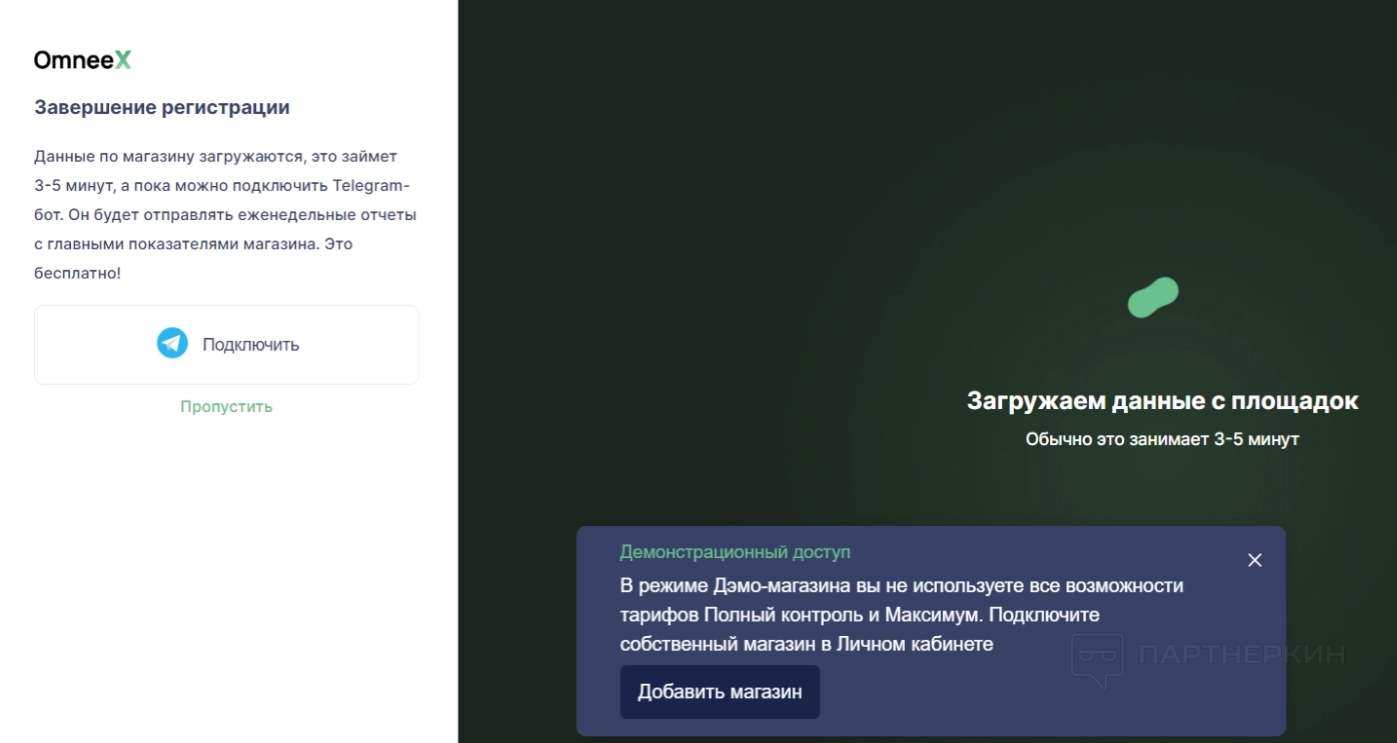This screenshot has width=1397, height=743.
Task: Click the Обычно это занимает 3-5 минут text
Action: 1162,439
